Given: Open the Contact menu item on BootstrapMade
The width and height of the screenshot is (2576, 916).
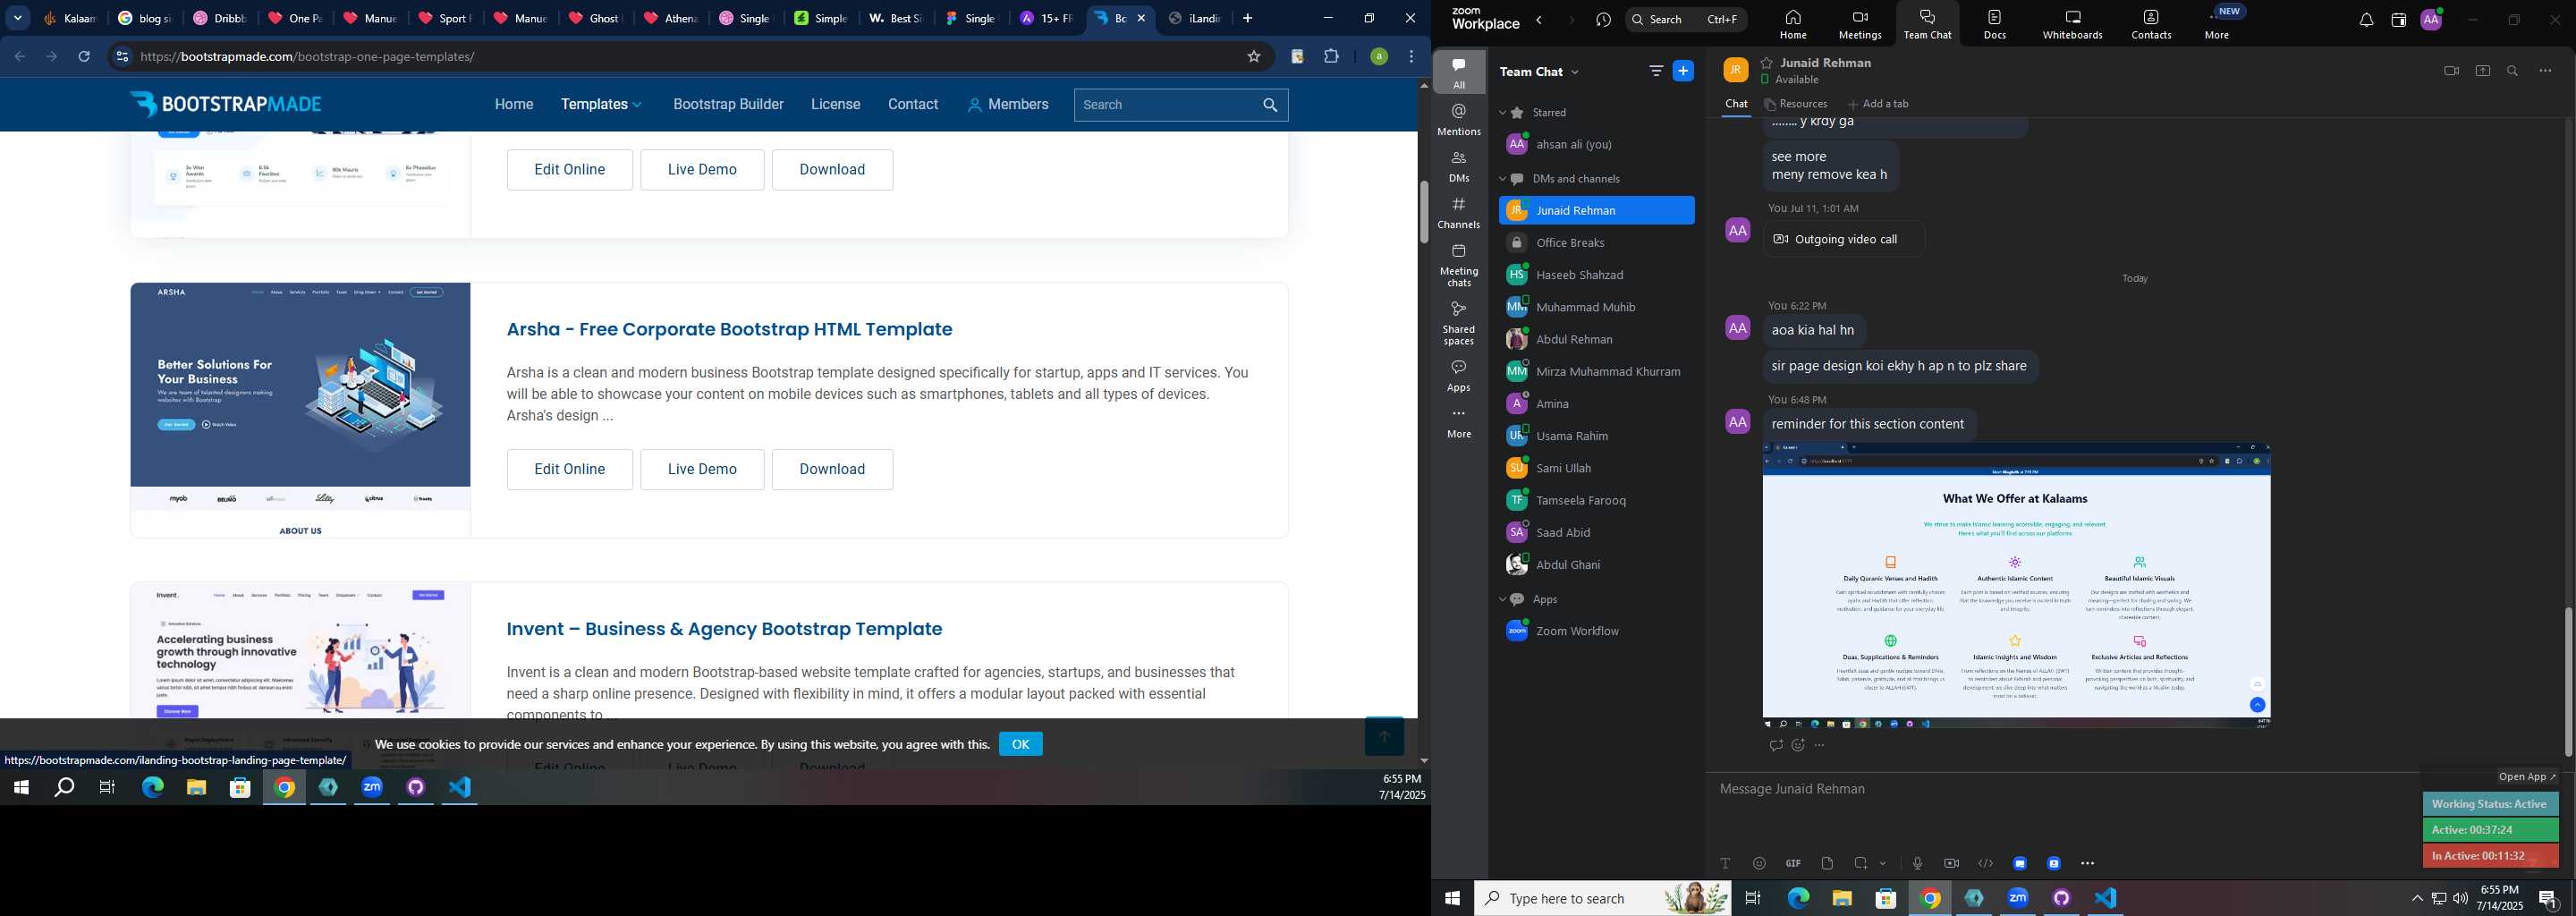Looking at the screenshot, I should (913, 104).
